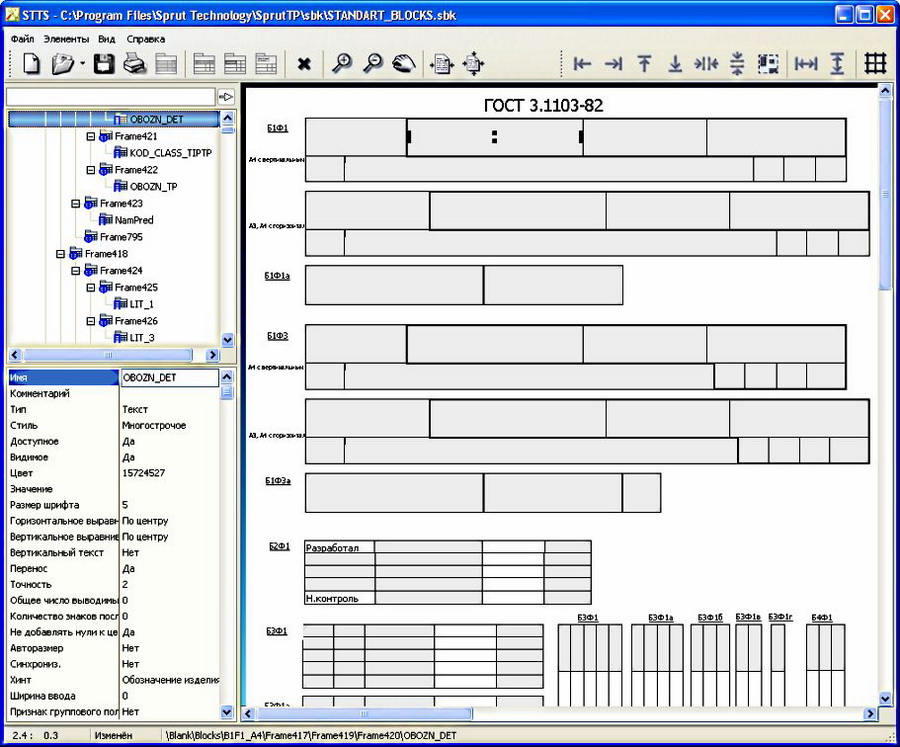This screenshot has width=900, height=747.
Task: Open the Файл menu
Action: pos(22,38)
